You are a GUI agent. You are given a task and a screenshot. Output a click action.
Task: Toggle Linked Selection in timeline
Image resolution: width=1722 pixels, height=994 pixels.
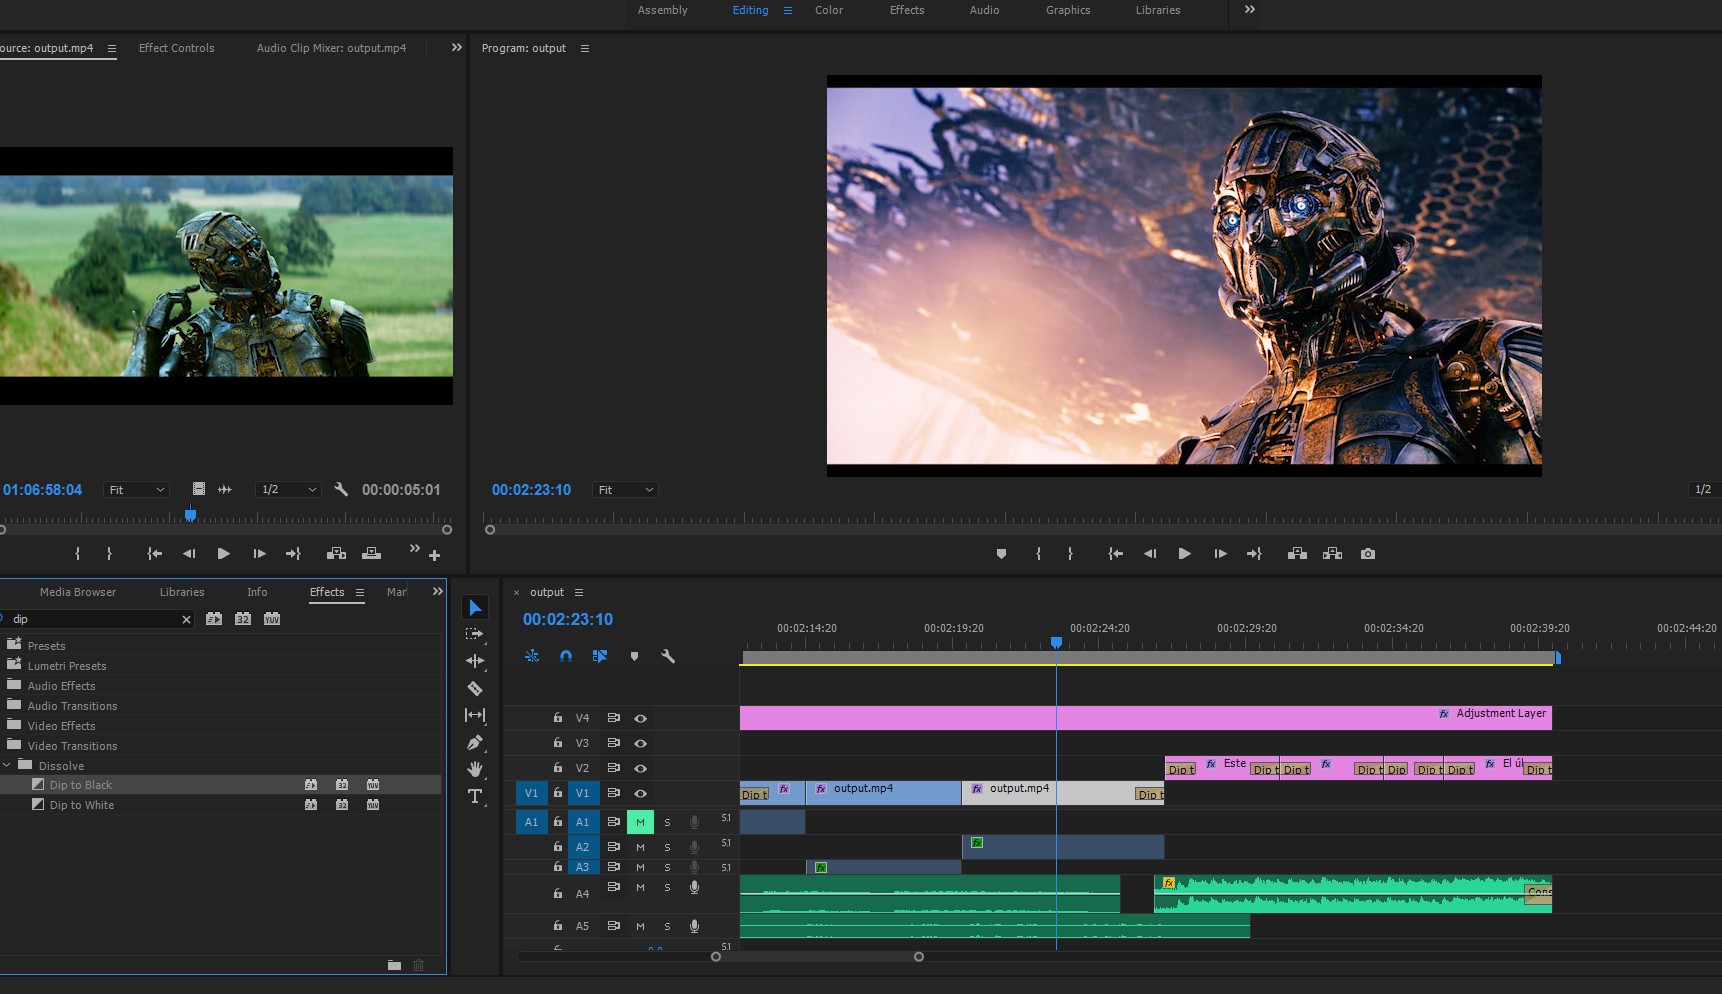(600, 656)
